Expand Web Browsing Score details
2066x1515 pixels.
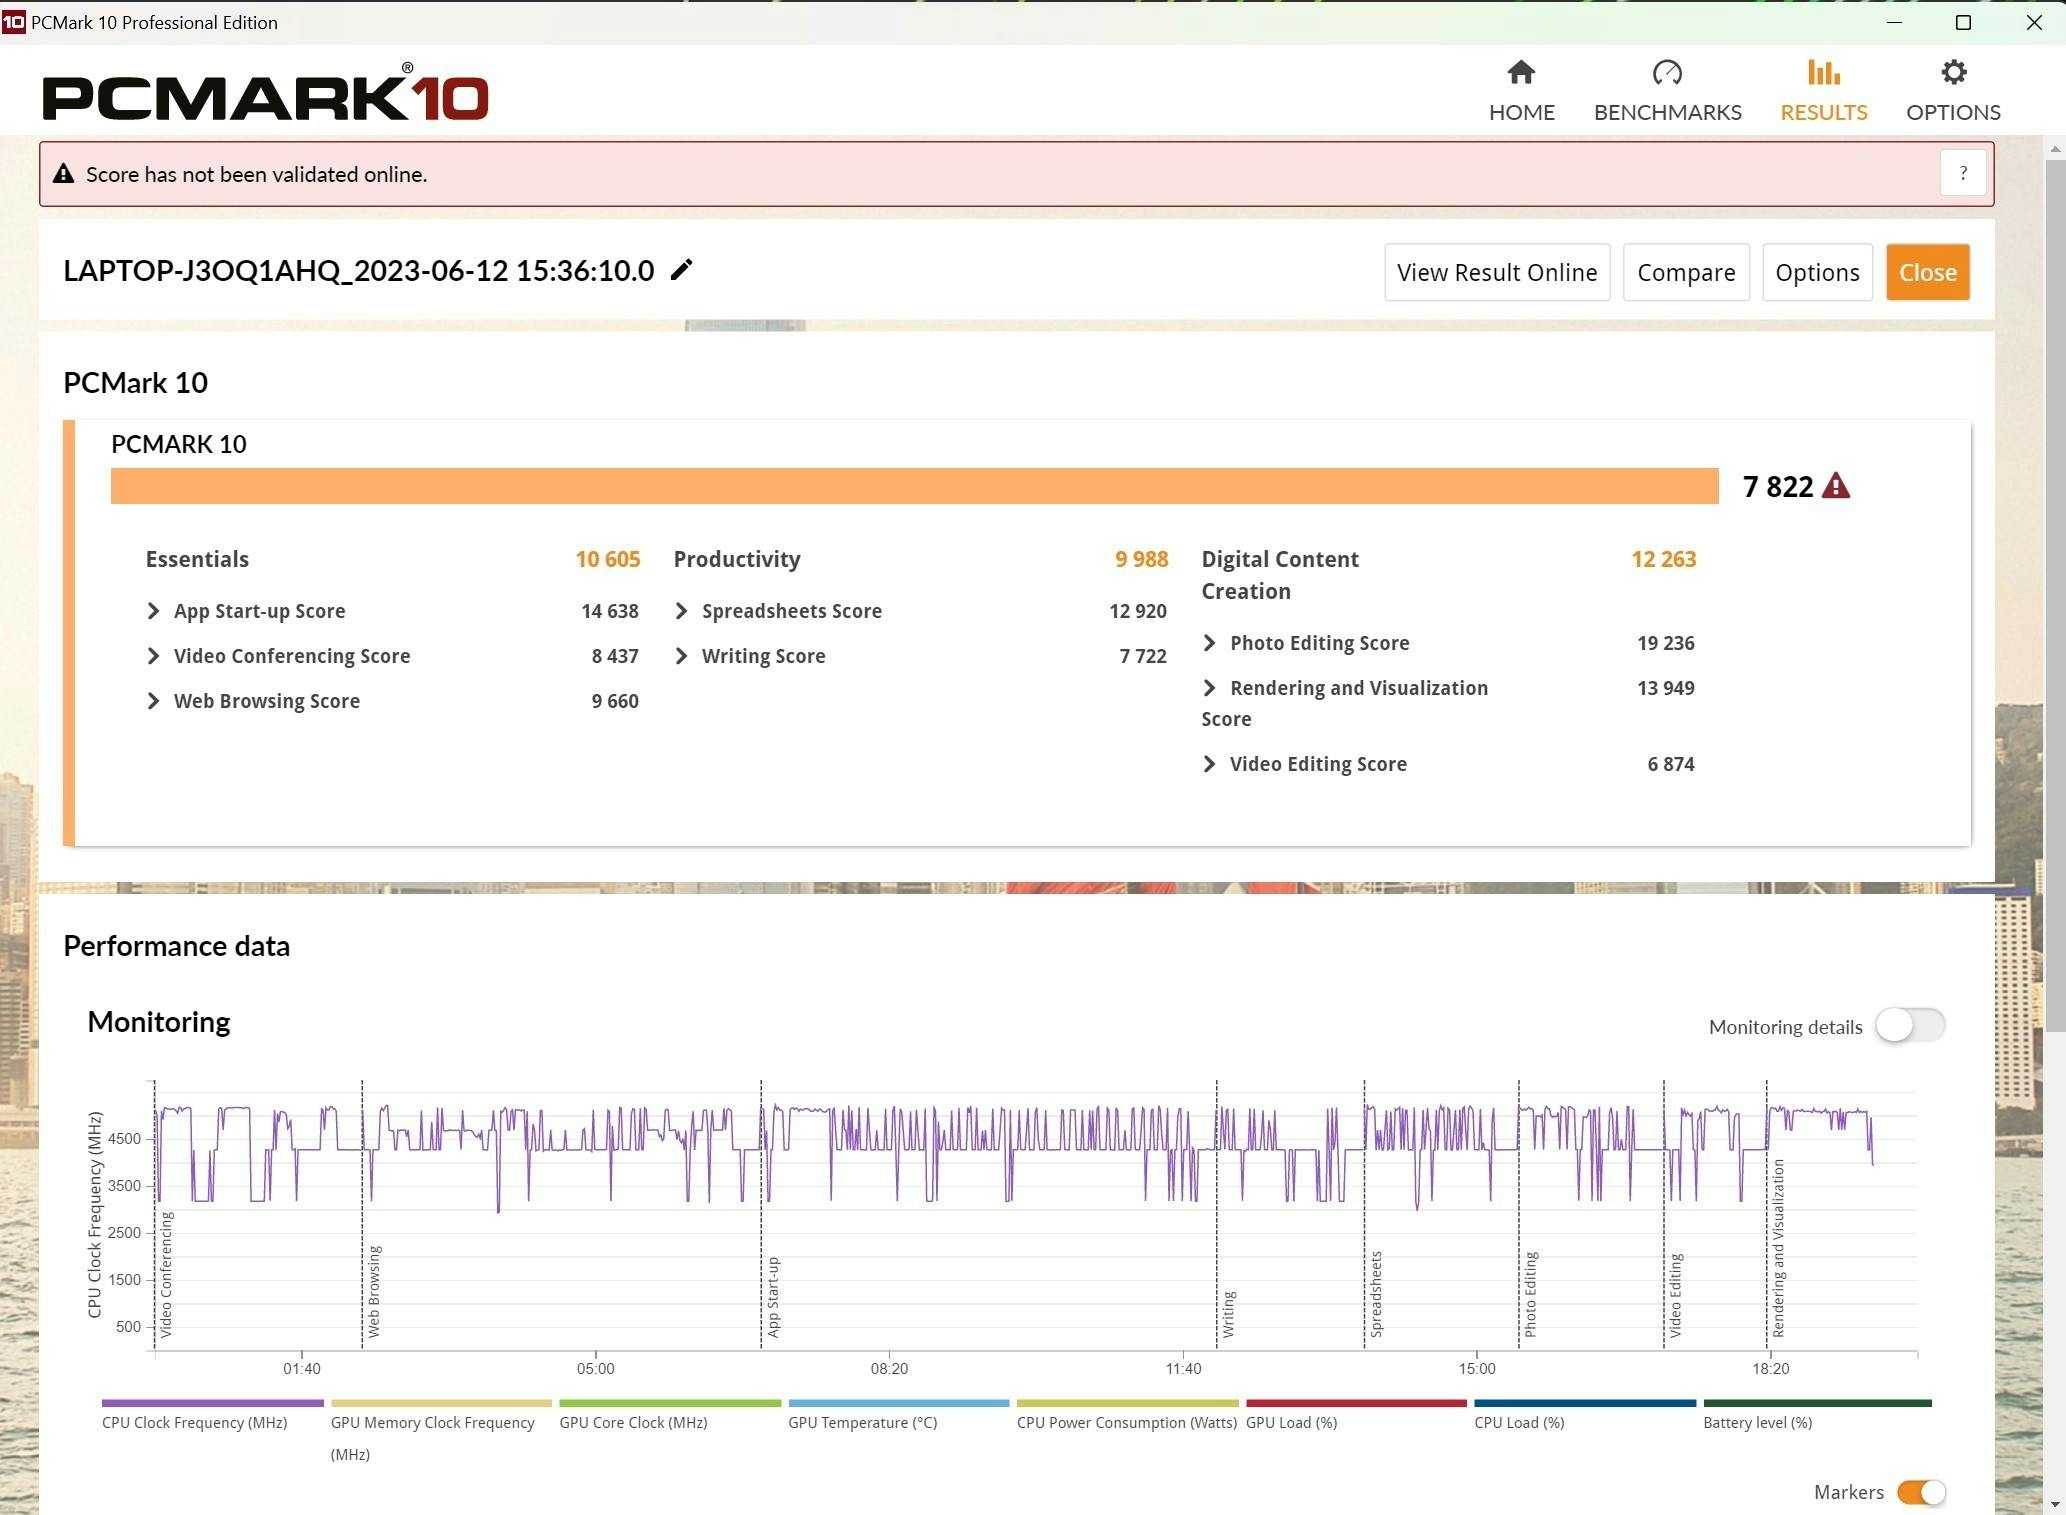[x=153, y=701]
